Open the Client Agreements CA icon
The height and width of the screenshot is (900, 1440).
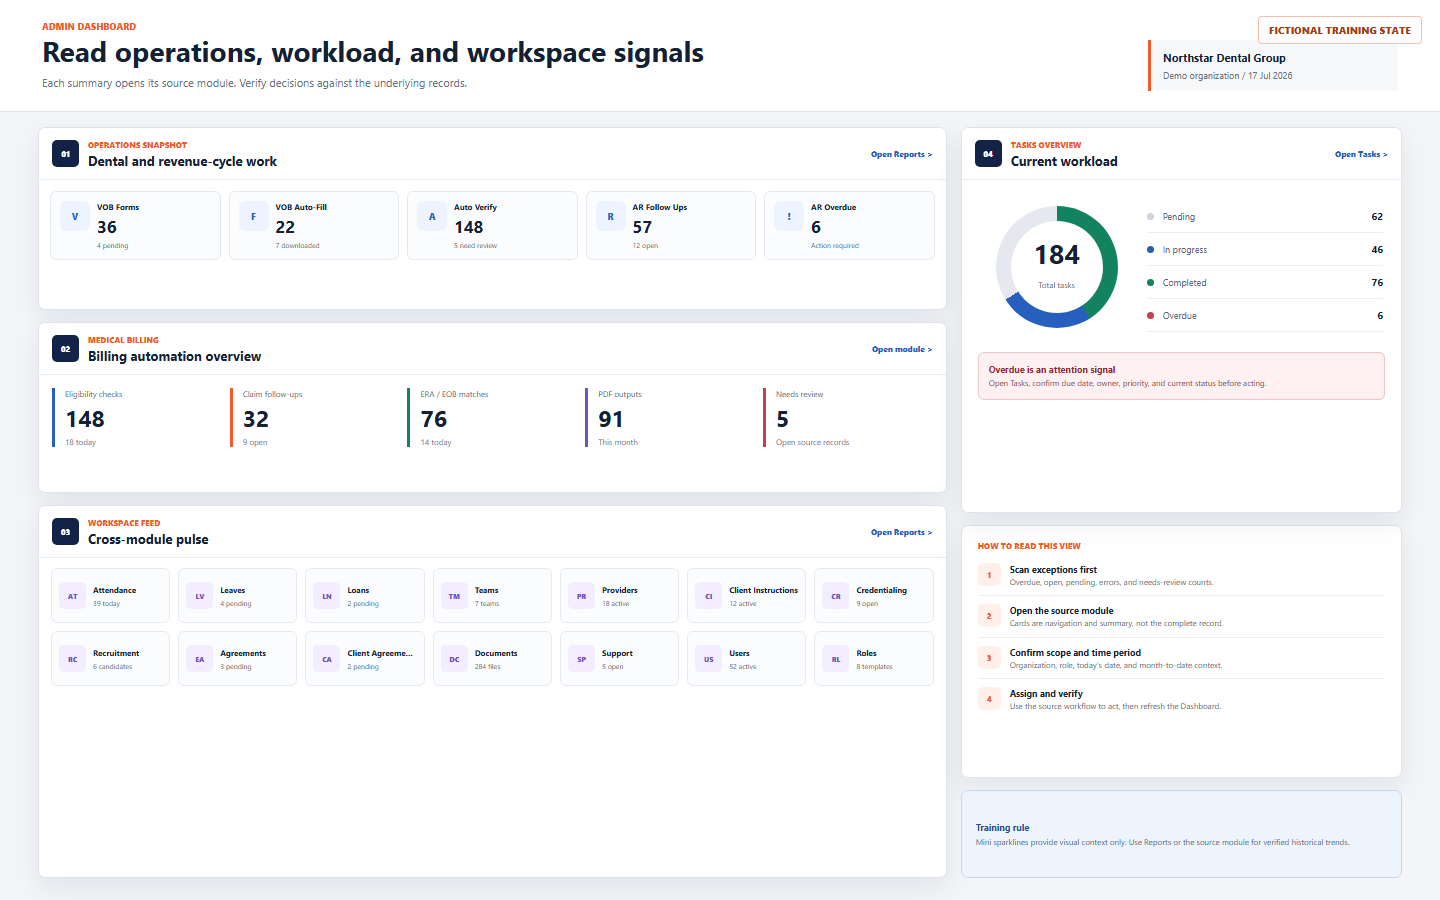point(327,659)
